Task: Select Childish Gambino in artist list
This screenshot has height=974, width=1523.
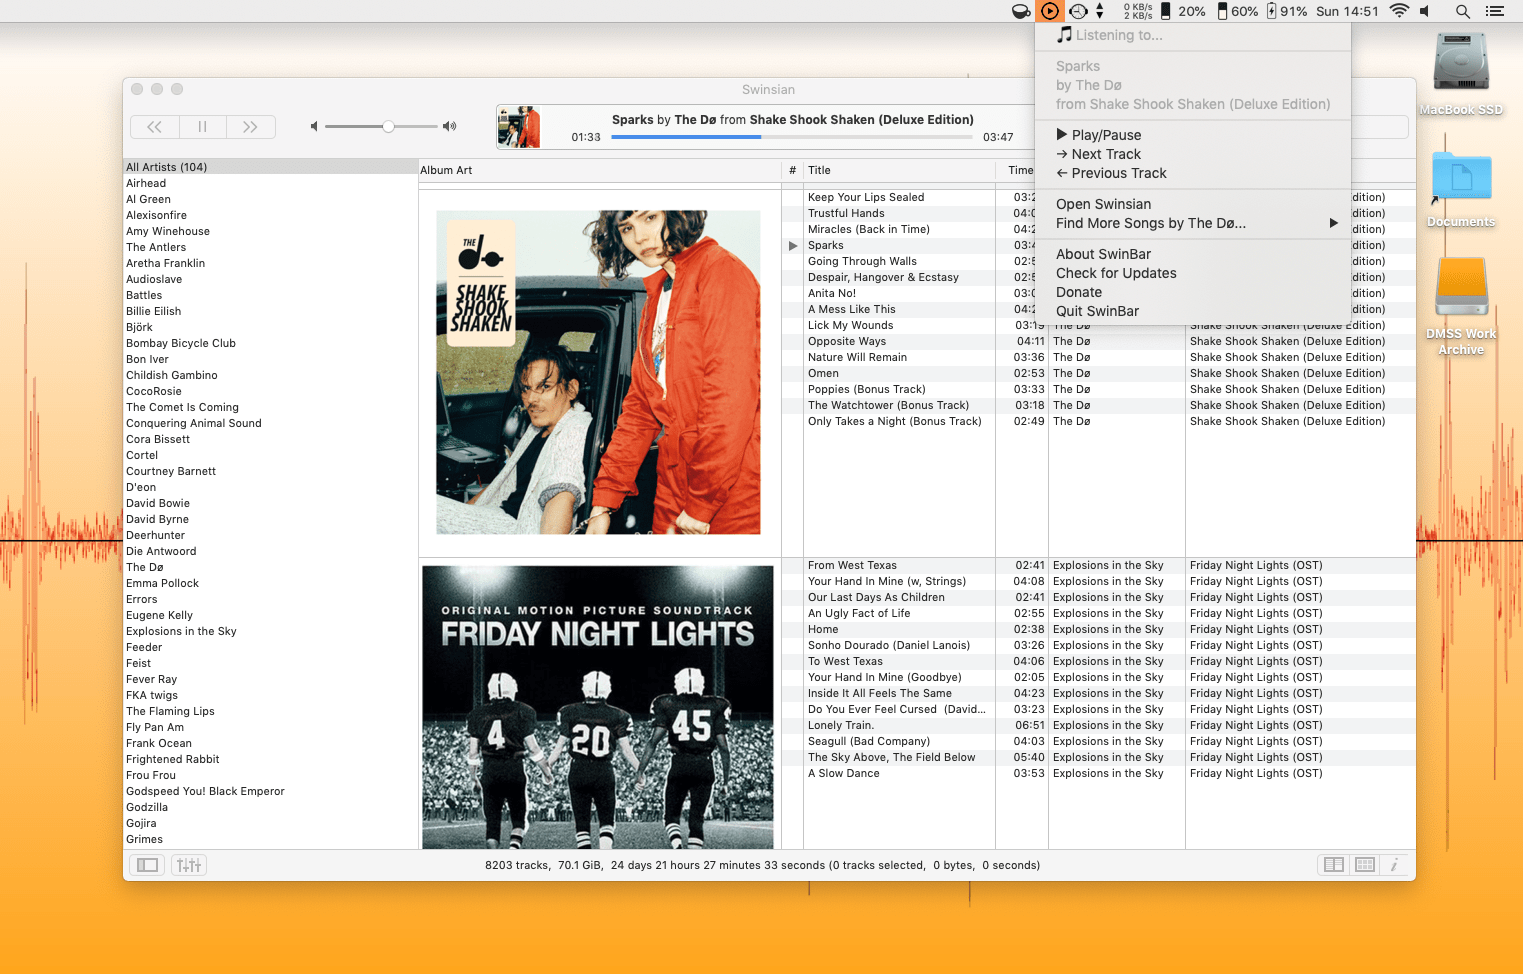Action: [x=270, y=375]
